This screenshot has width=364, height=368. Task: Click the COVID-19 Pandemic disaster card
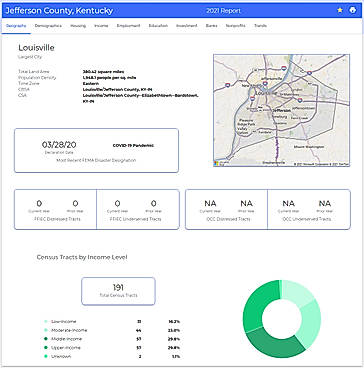pyautogui.click(x=96, y=150)
